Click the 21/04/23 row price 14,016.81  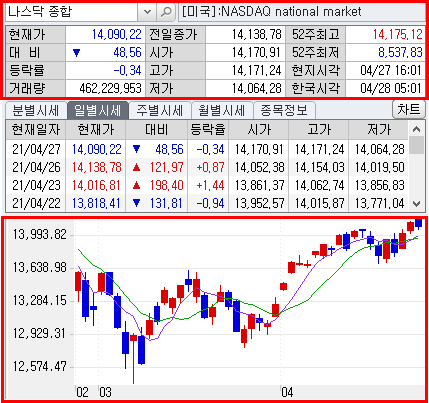click(97, 185)
